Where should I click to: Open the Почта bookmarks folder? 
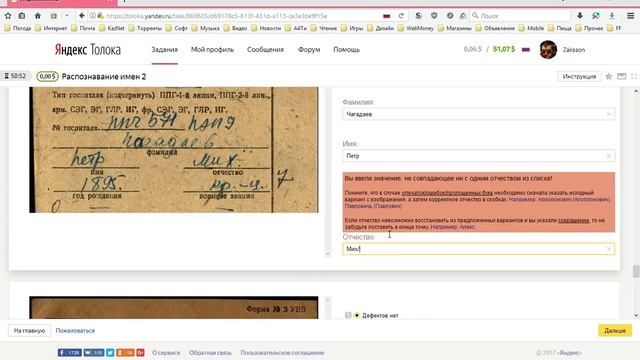point(83,28)
